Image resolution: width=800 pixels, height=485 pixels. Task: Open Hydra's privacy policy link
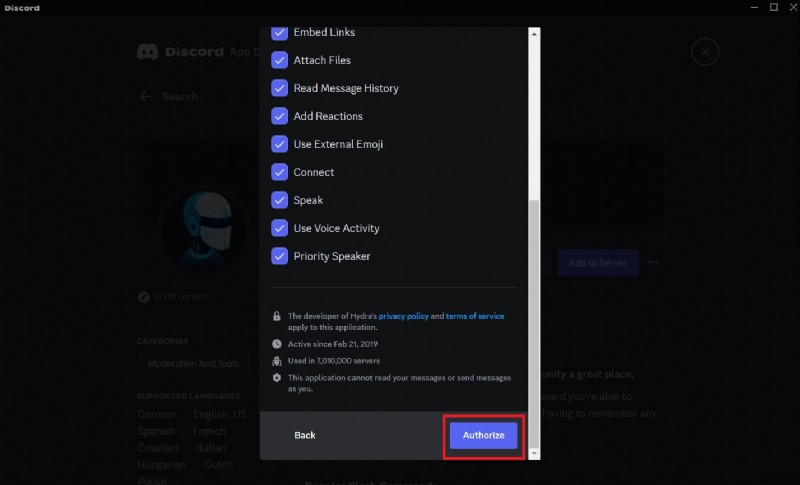click(404, 316)
